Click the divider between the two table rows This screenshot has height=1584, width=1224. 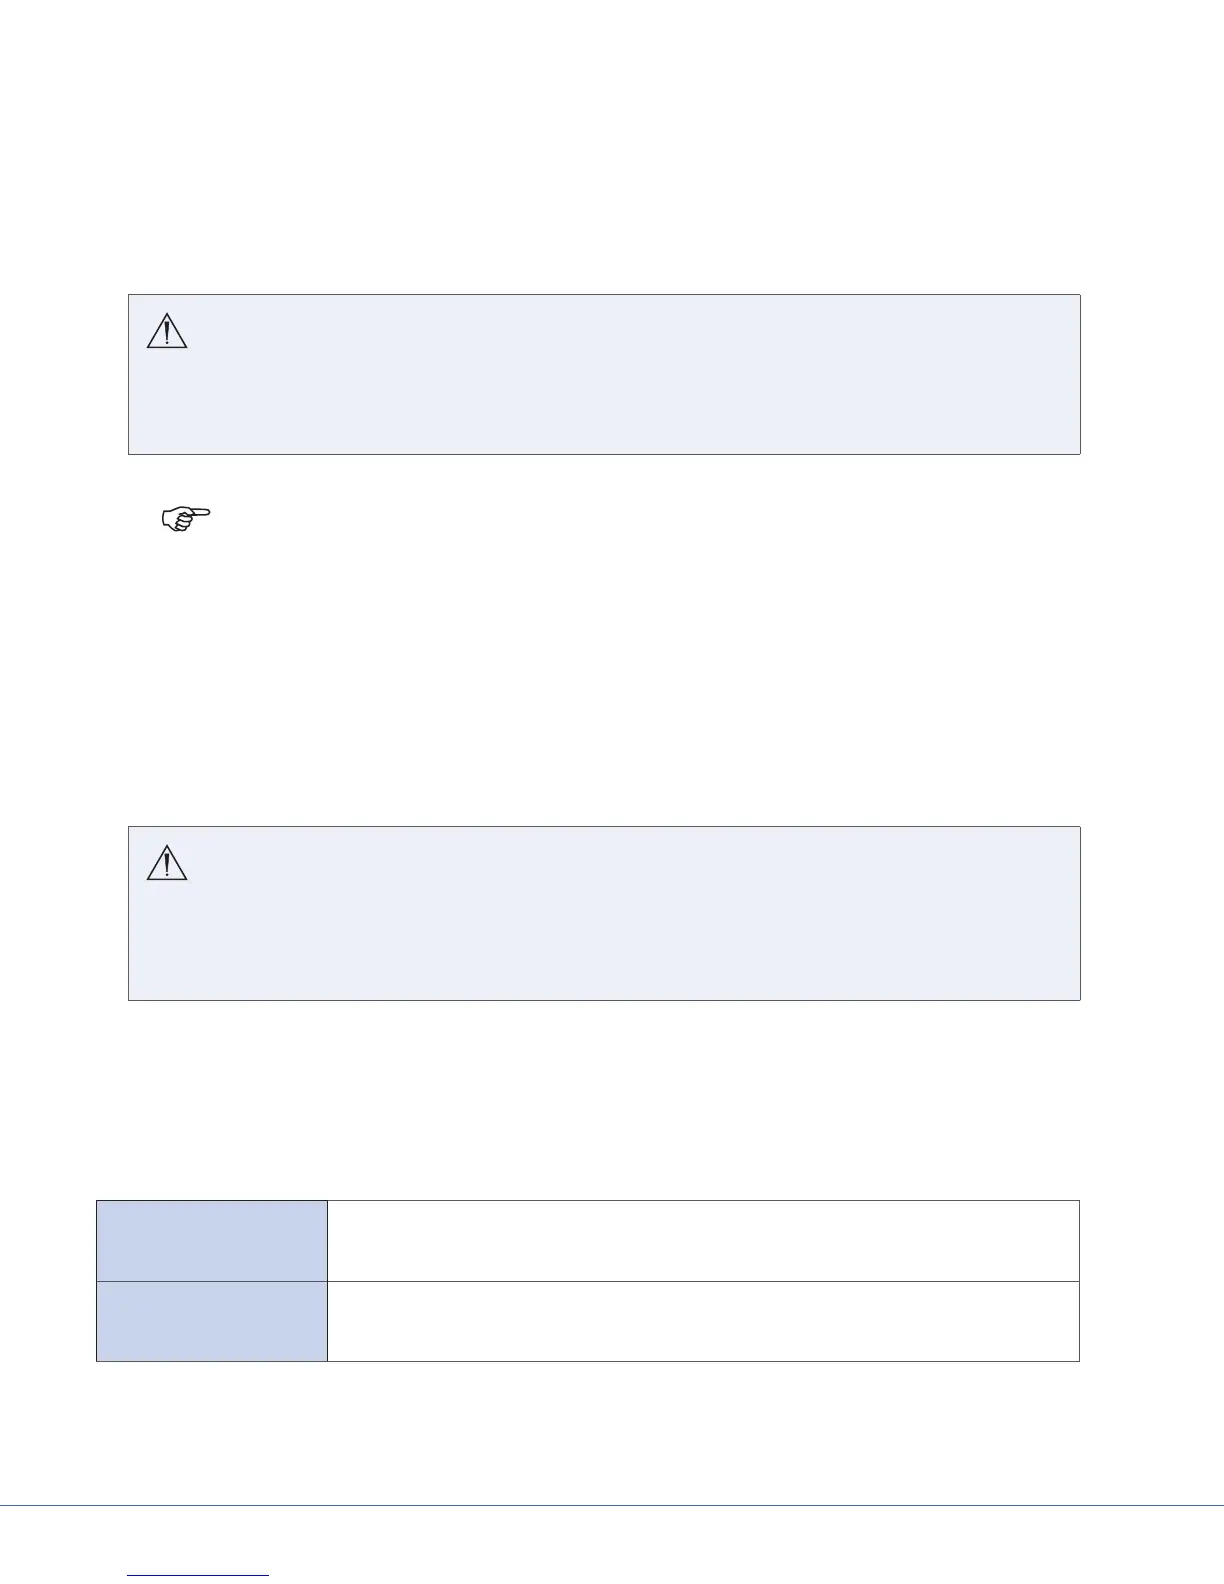tap(588, 1281)
